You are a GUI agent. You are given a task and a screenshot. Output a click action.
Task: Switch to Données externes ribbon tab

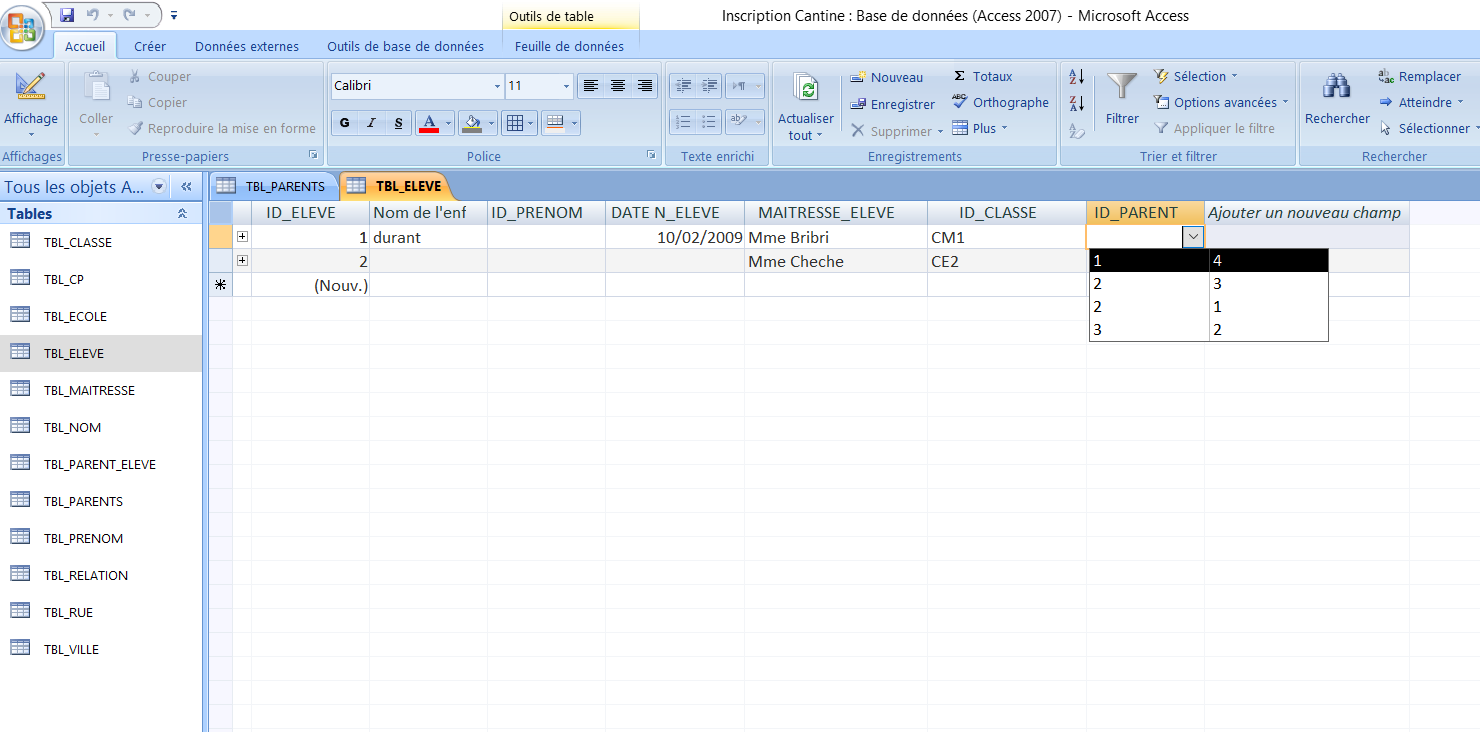pyautogui.click(x=247, y=46)
